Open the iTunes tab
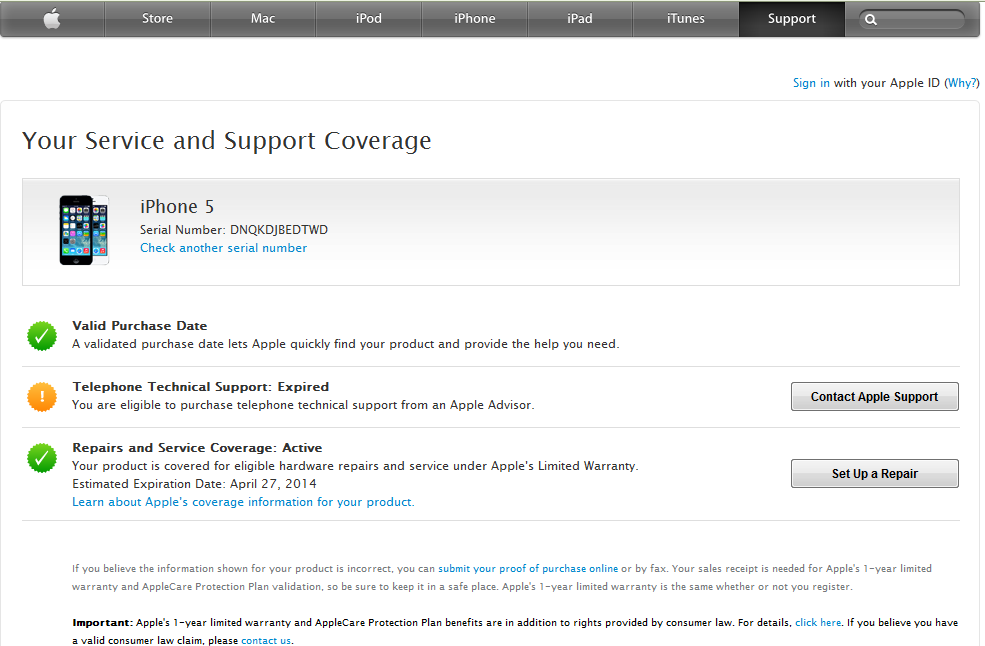The image size is (985, 646). 685,19
